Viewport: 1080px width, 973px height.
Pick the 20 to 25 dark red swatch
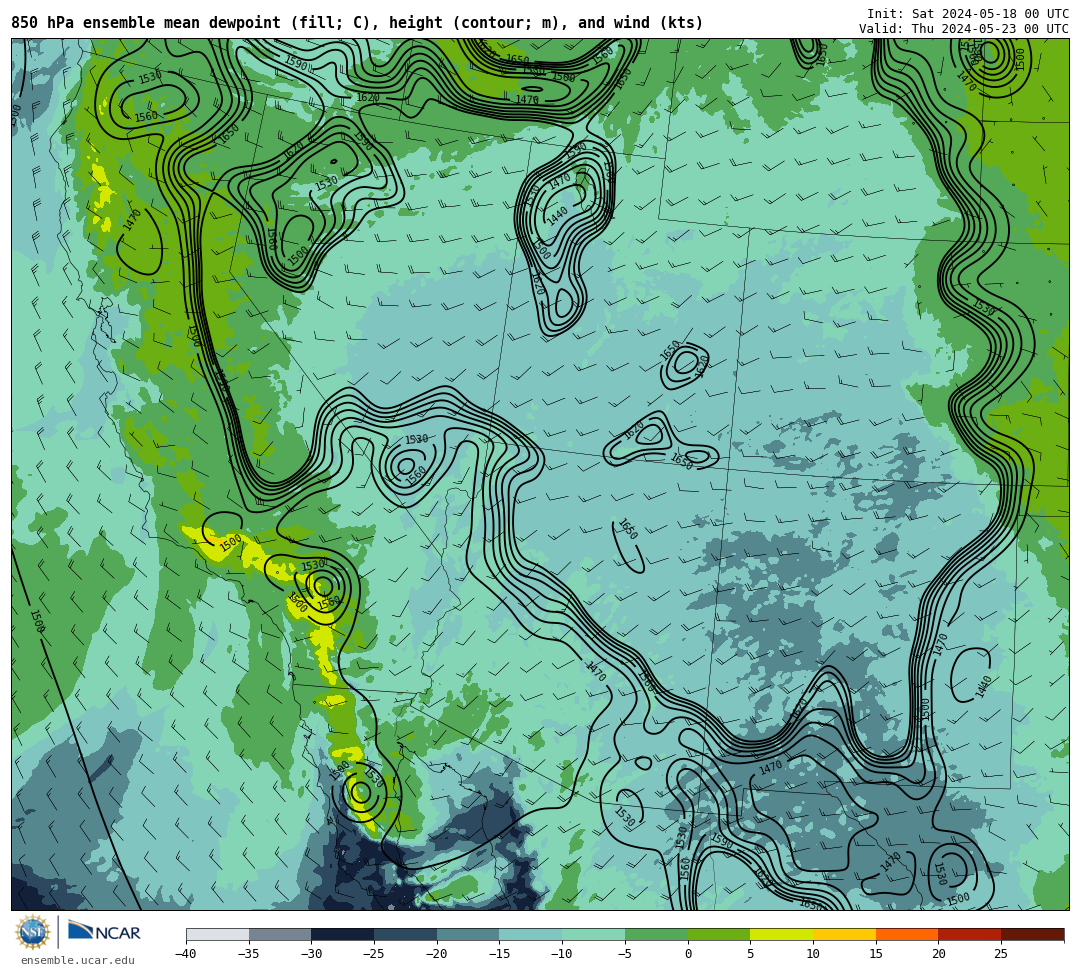[x=970, y=934]
